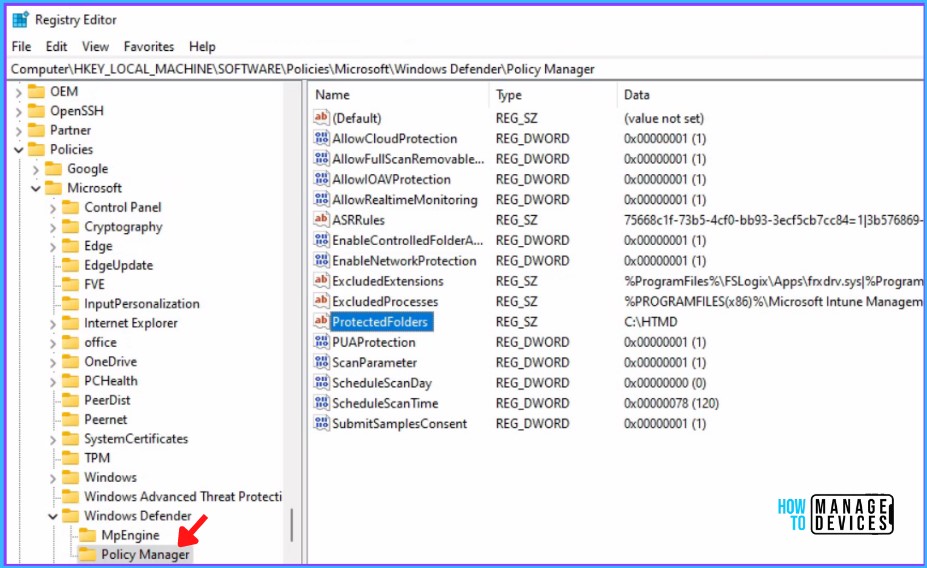Open the Help menu
The image size is (927, 568).
pos(202,47)
